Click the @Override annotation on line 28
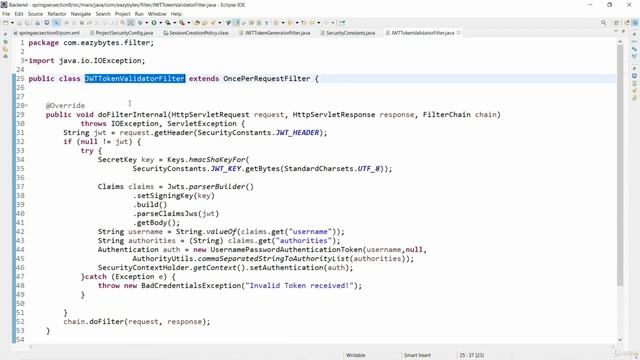640x360 pixels. click(65, 105)
